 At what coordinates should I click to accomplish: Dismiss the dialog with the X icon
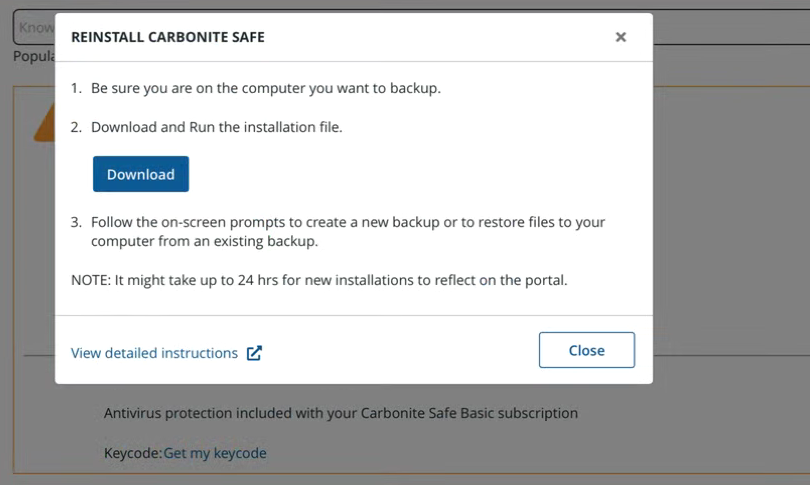pyautogui.click(x=621, y=37)
